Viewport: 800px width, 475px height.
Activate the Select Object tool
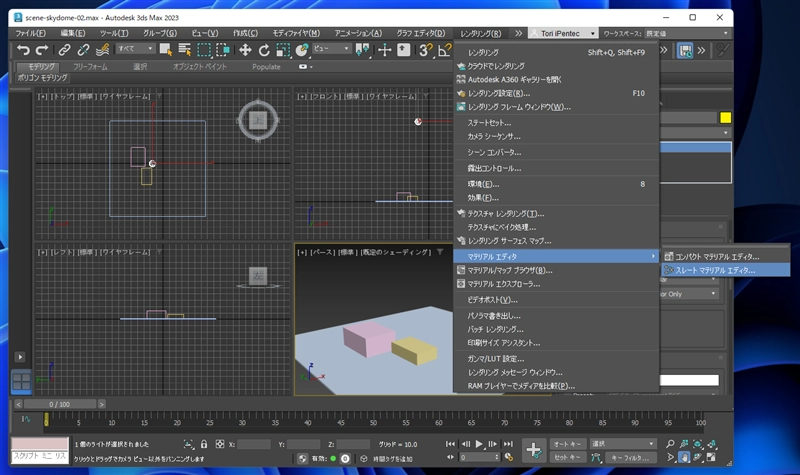pos(165,50)
